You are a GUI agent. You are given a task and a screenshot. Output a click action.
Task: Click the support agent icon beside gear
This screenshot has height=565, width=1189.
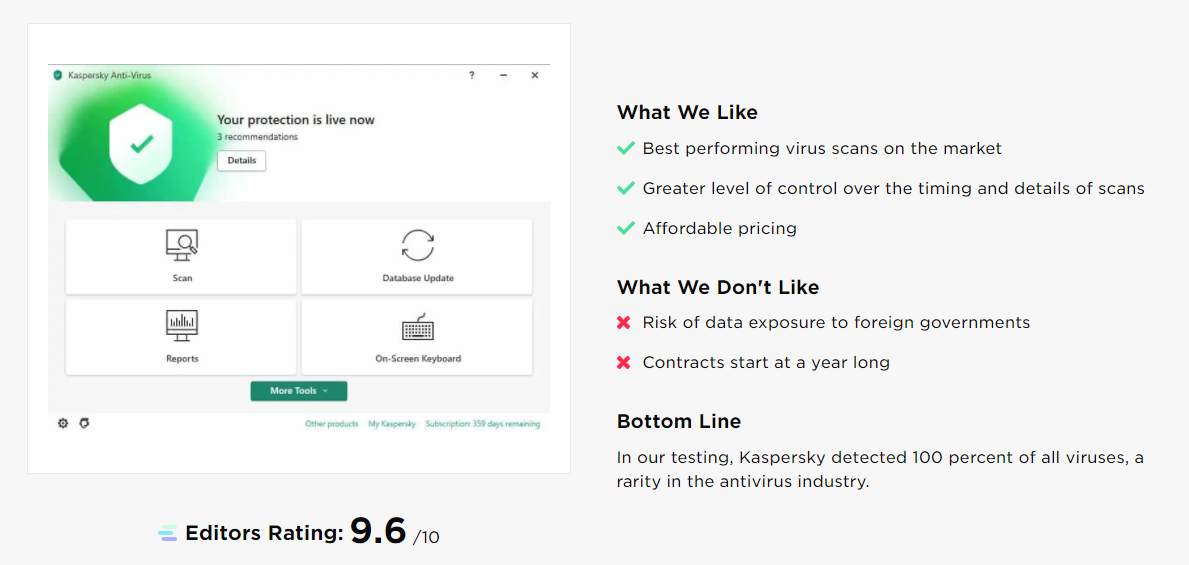(84, 423)
